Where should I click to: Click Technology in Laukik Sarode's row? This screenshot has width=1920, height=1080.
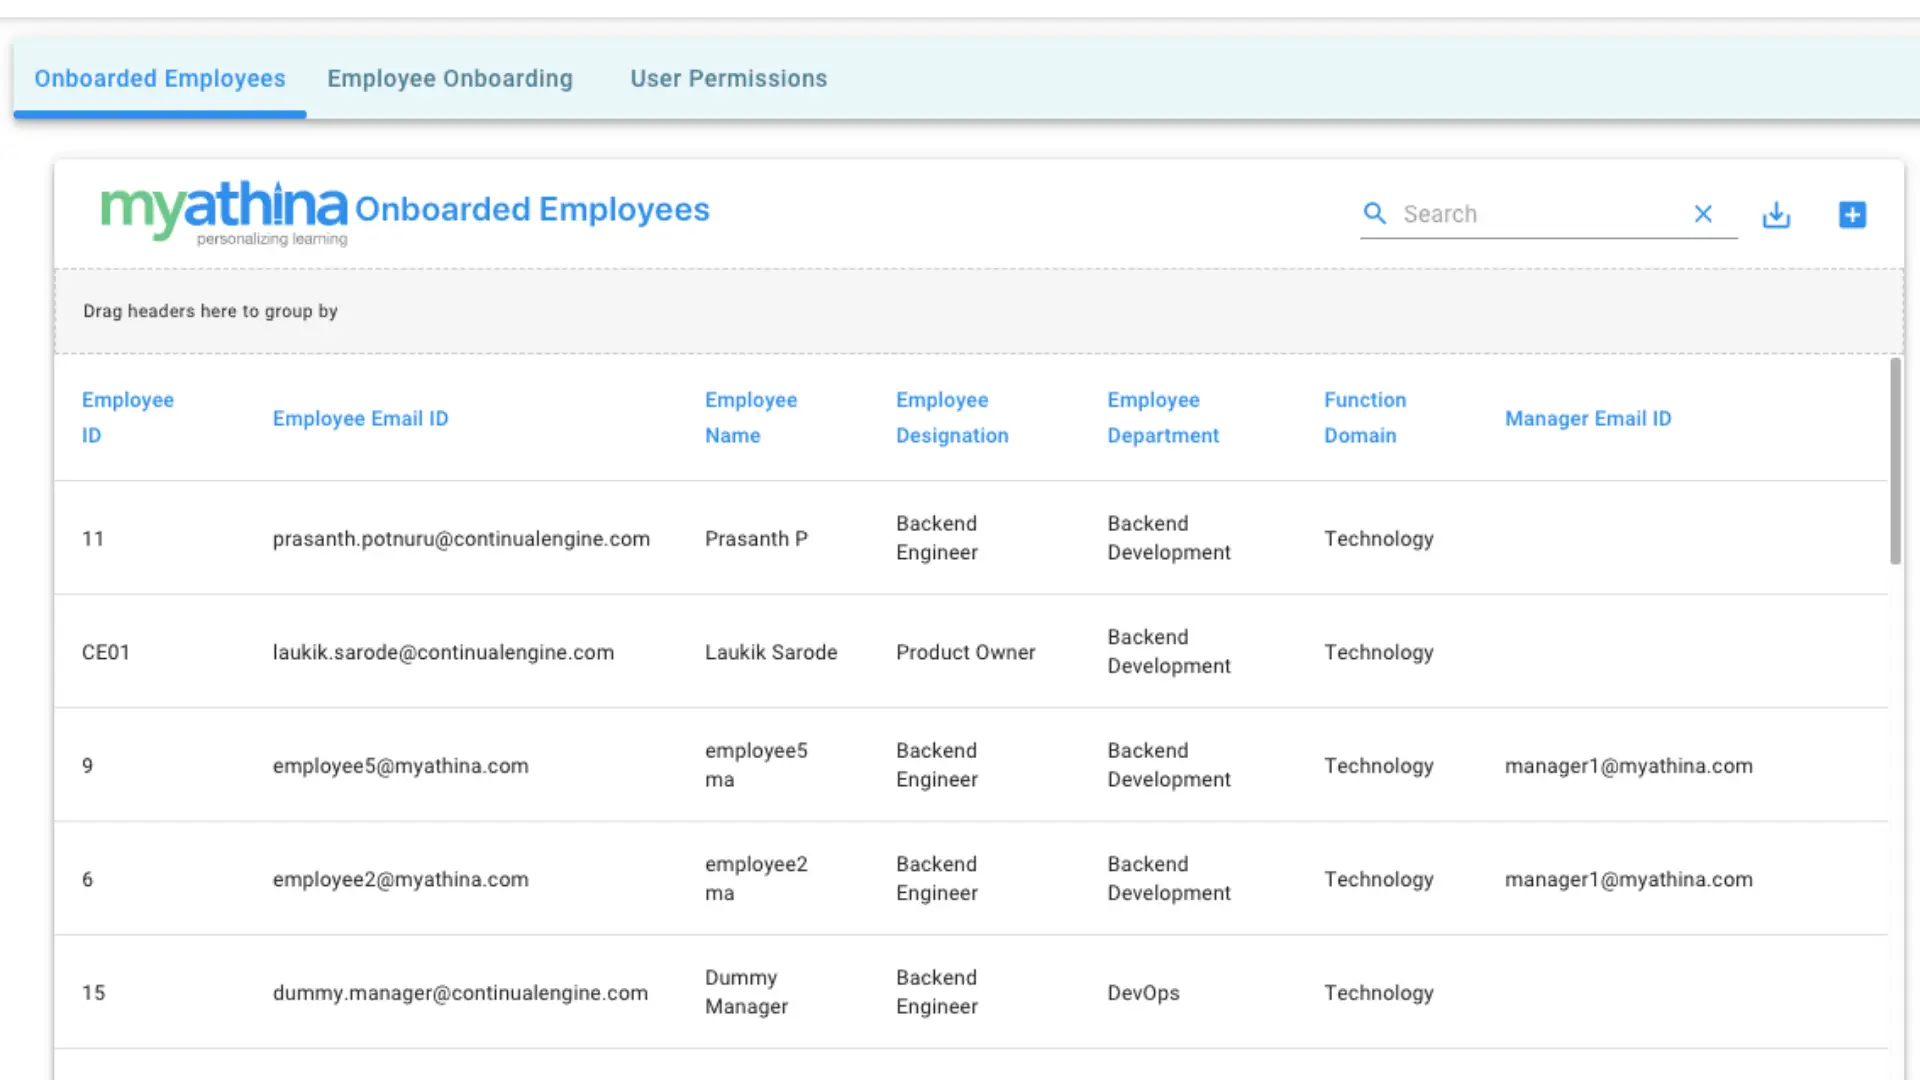[x=1379, y=653]
